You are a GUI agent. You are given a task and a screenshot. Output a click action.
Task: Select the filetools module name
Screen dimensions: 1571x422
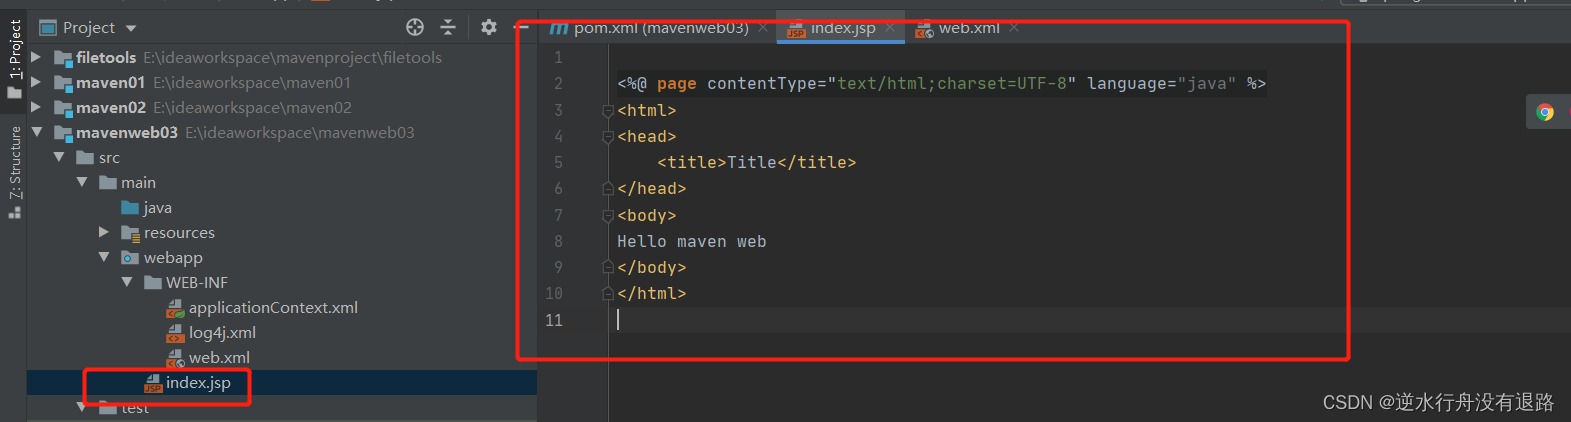click(106, 57)
